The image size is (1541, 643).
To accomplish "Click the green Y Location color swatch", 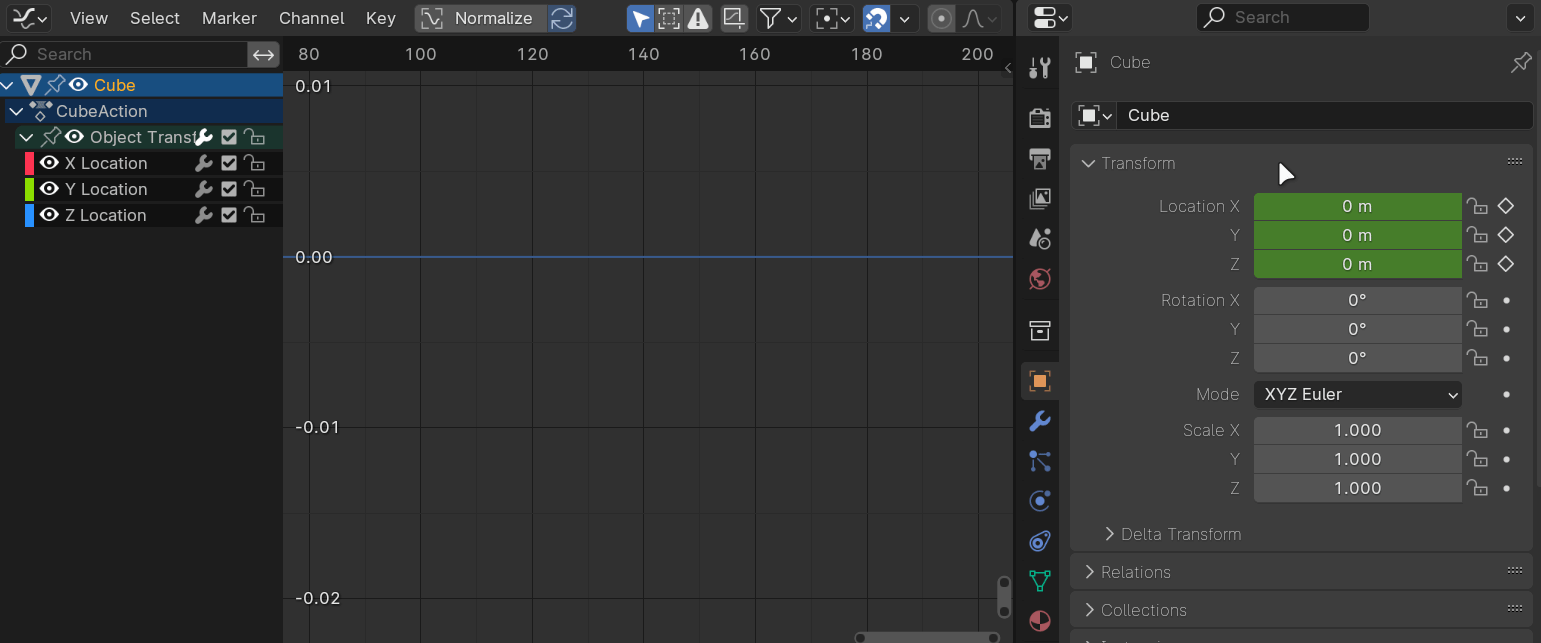I will (x=29, y=189).
